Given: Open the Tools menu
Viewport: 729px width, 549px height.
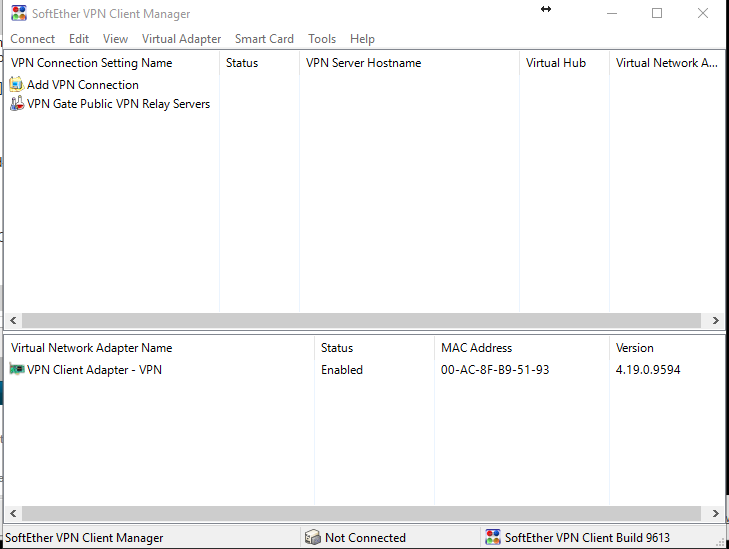Looking at the screenshot, I should pos(322,39).
